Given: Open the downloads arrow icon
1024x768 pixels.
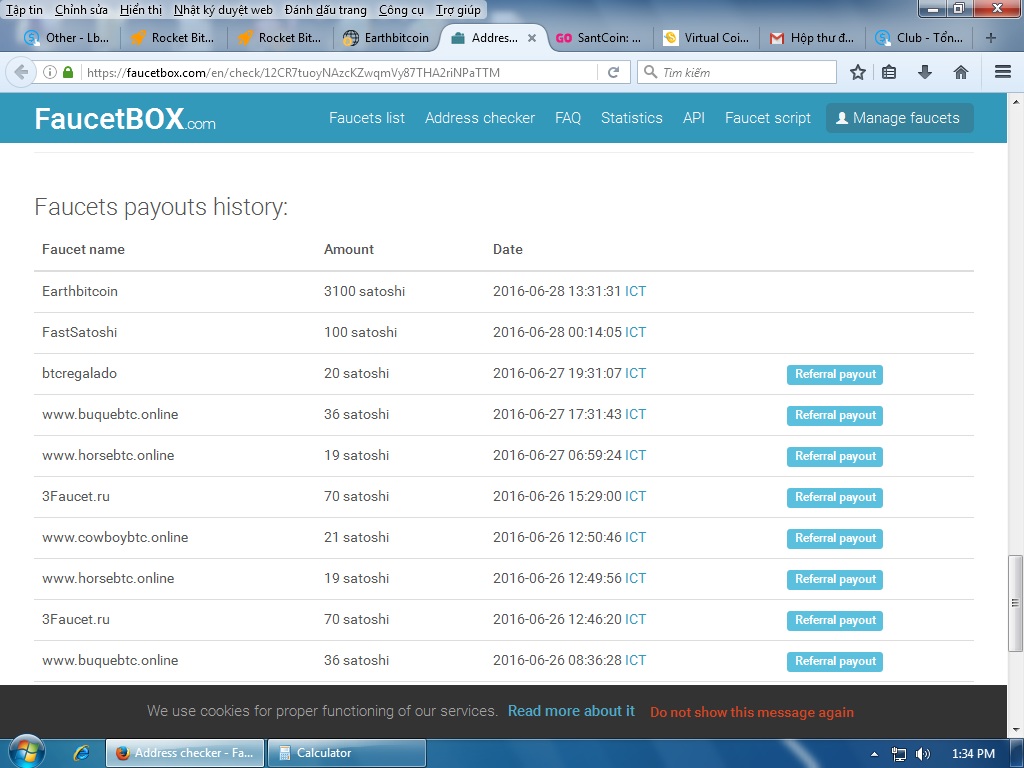Looking at the screenshot, I should [x=925, y=72].
